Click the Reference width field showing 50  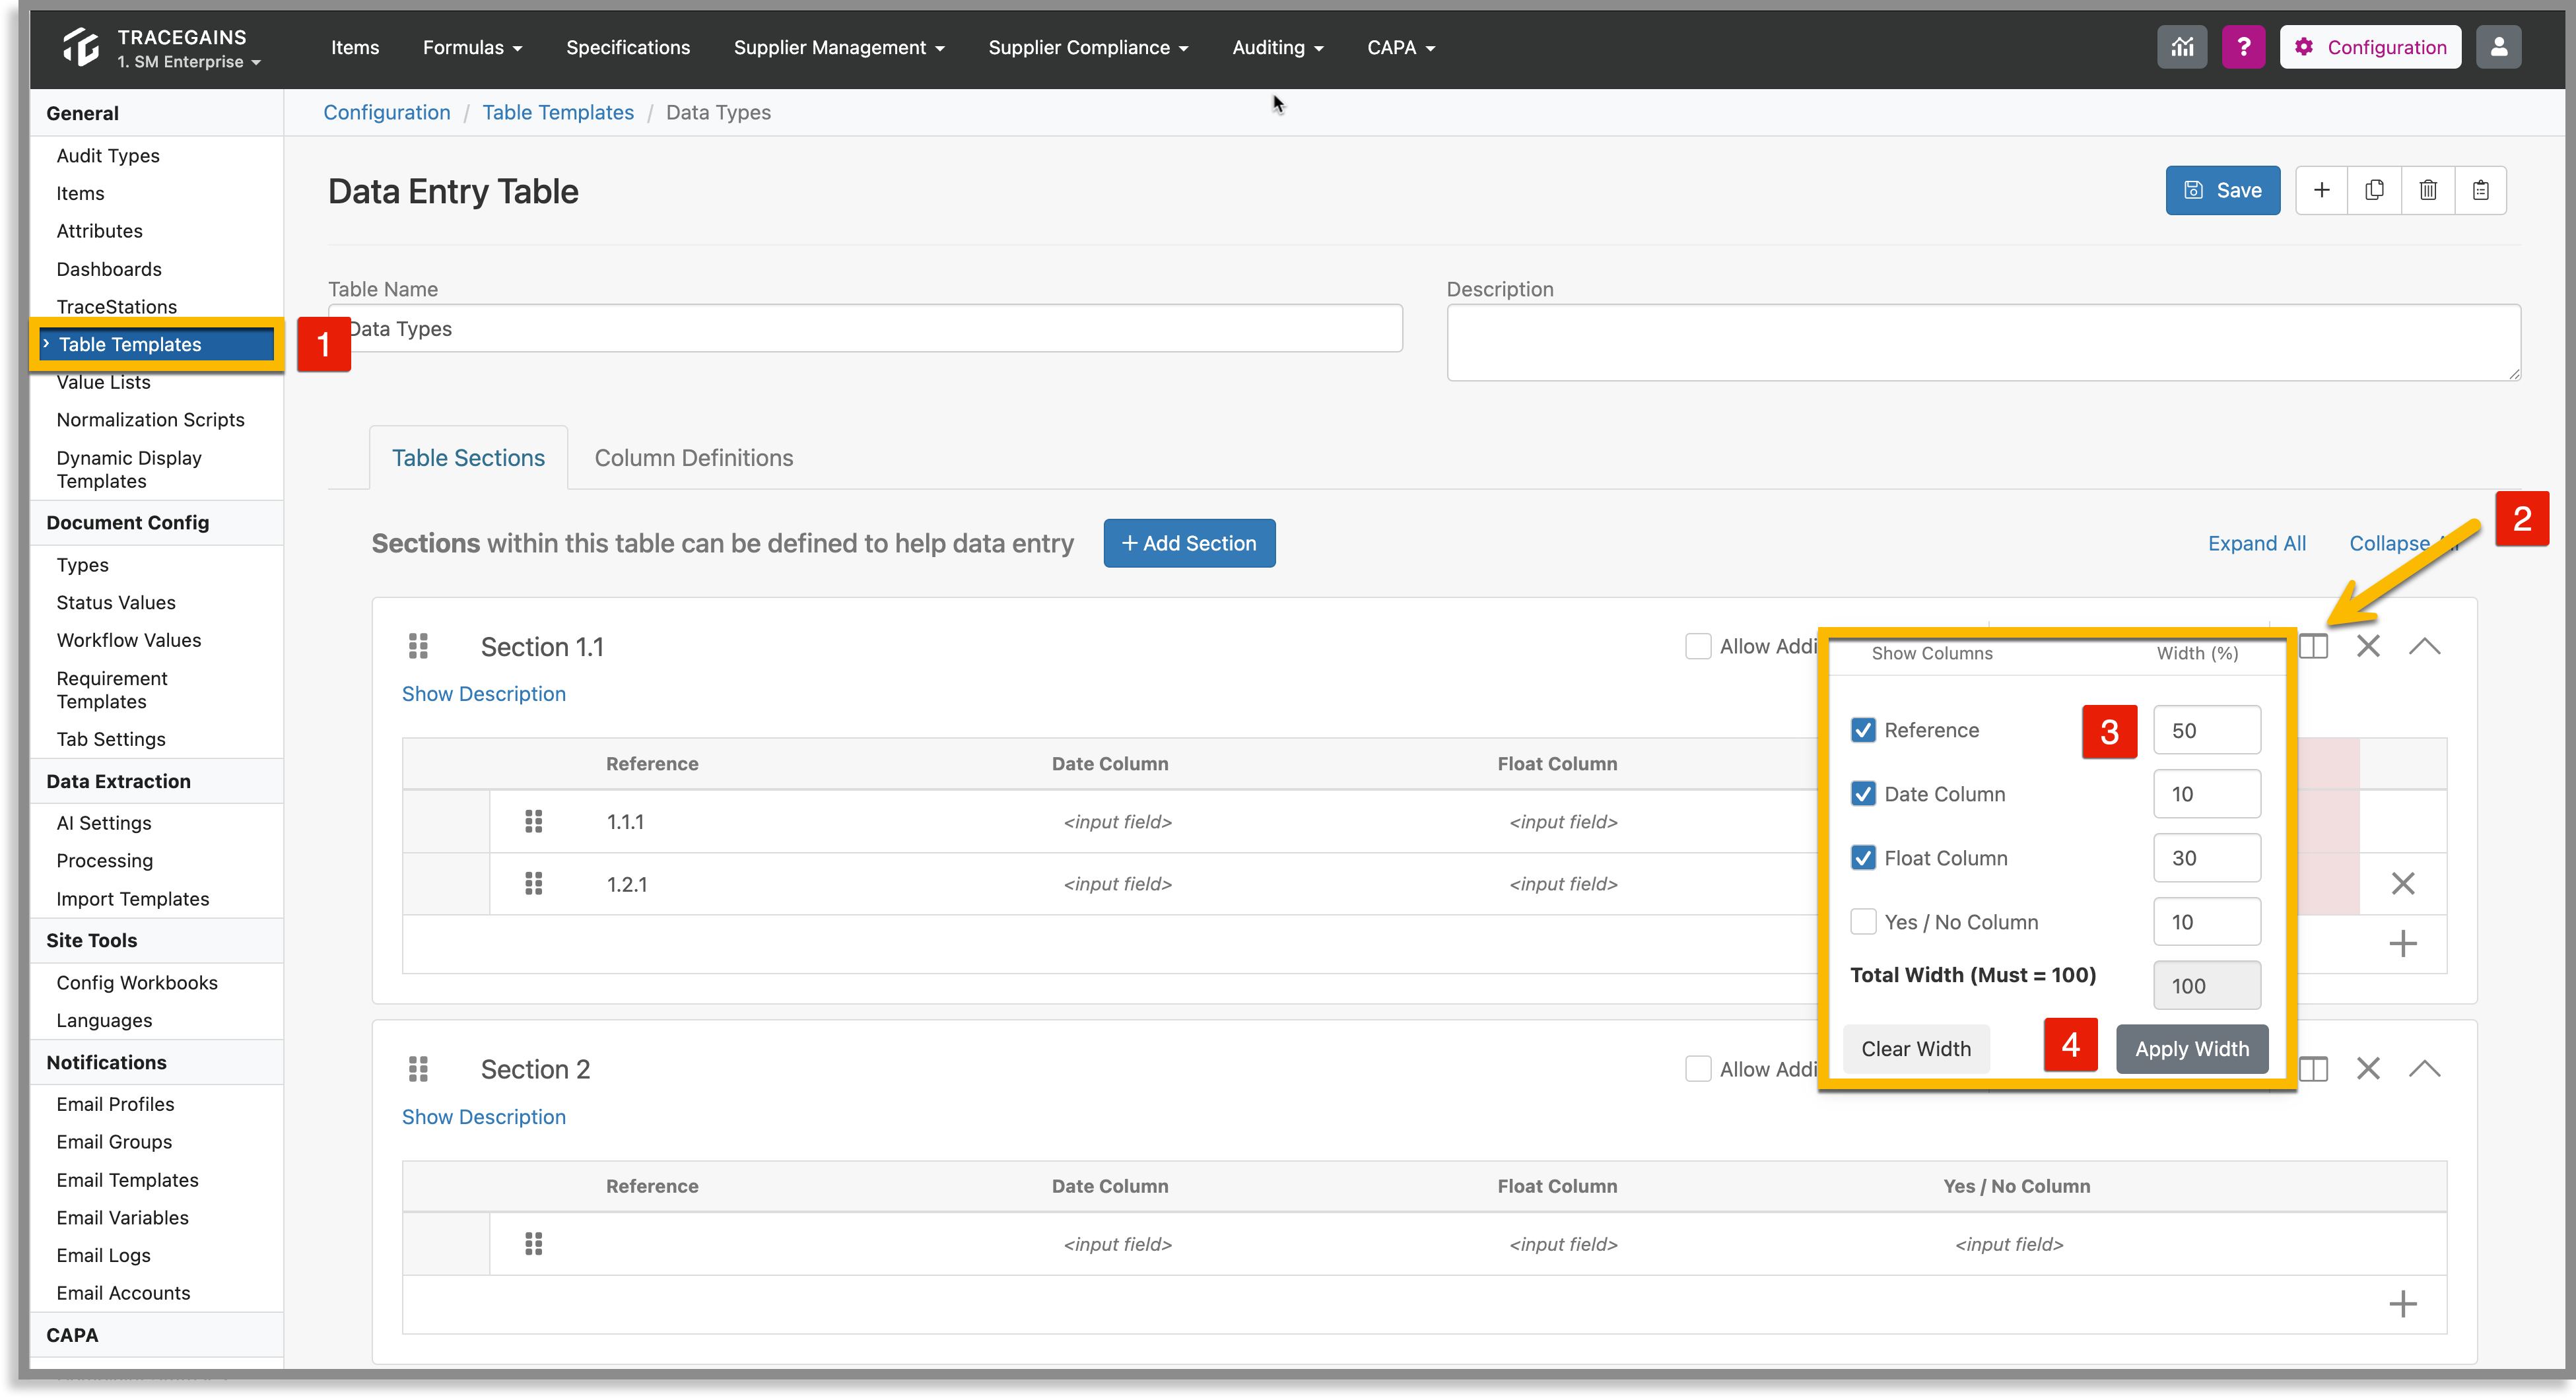[x=2207, y=730]
